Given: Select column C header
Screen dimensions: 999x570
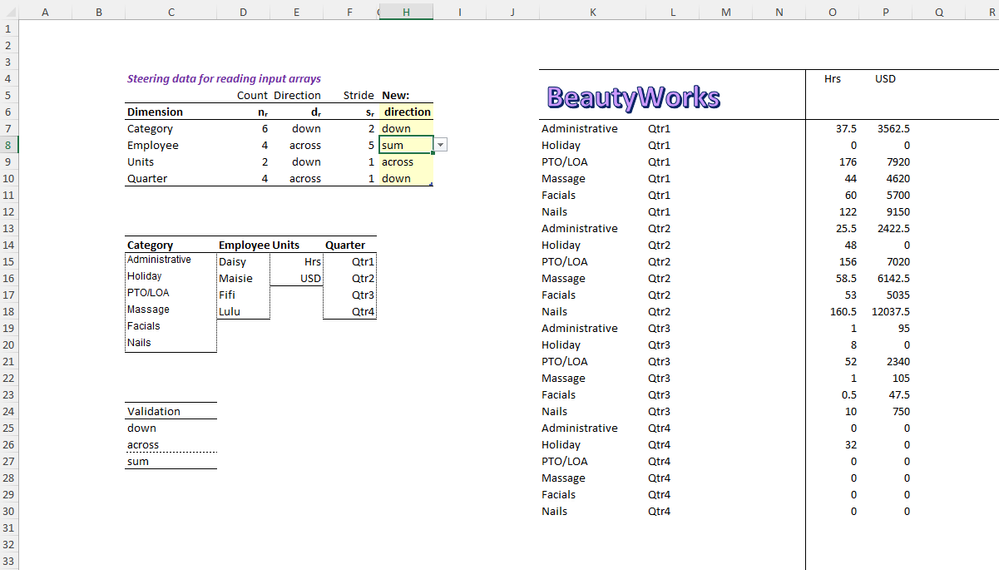Looking at the screenshot, I should click(x=171, y=12).
